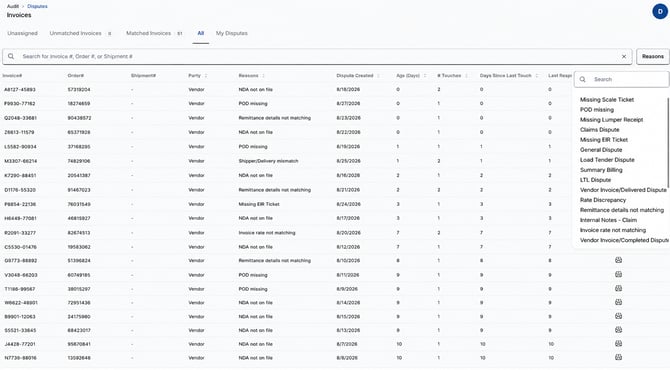Image resolution: width=670 pixels, height=370 pixels.
Task: Click the Order# column header
Action: (76, 76)
